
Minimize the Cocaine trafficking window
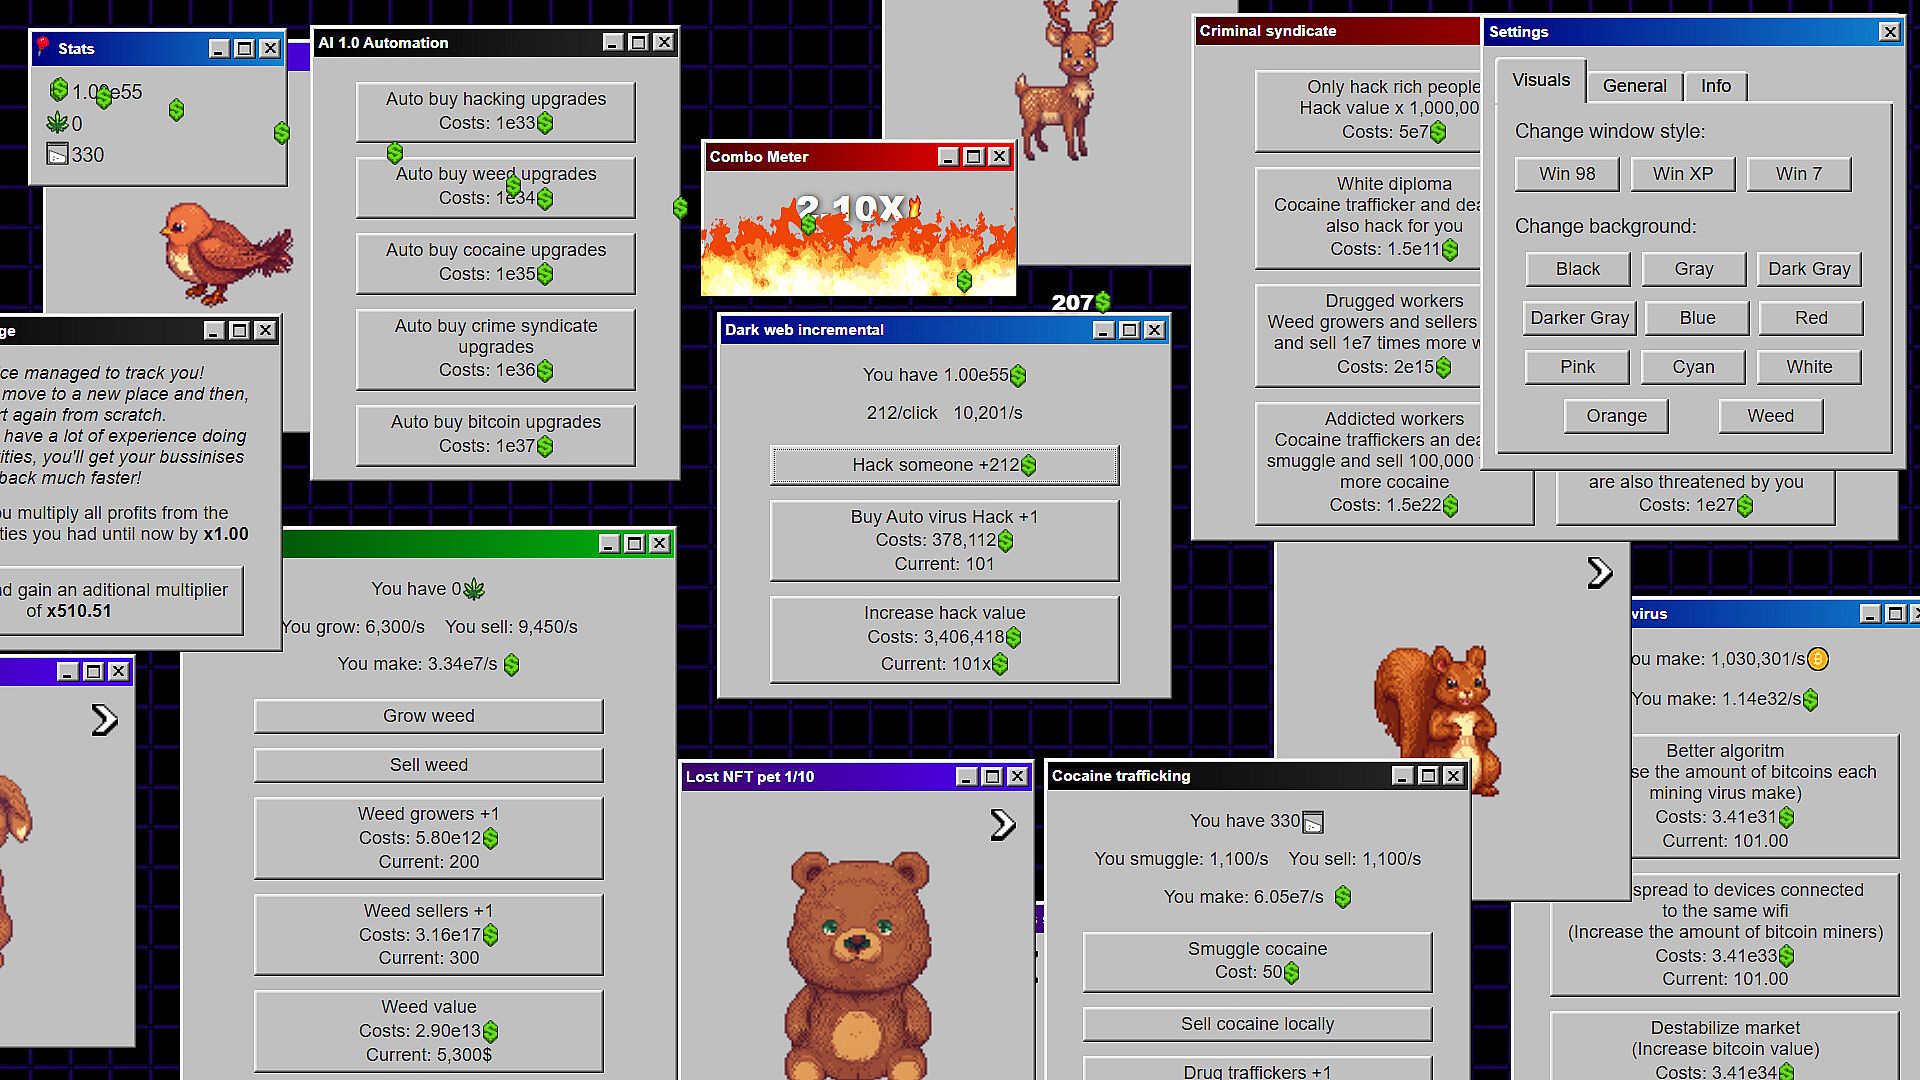click(x=1402, y=776)
